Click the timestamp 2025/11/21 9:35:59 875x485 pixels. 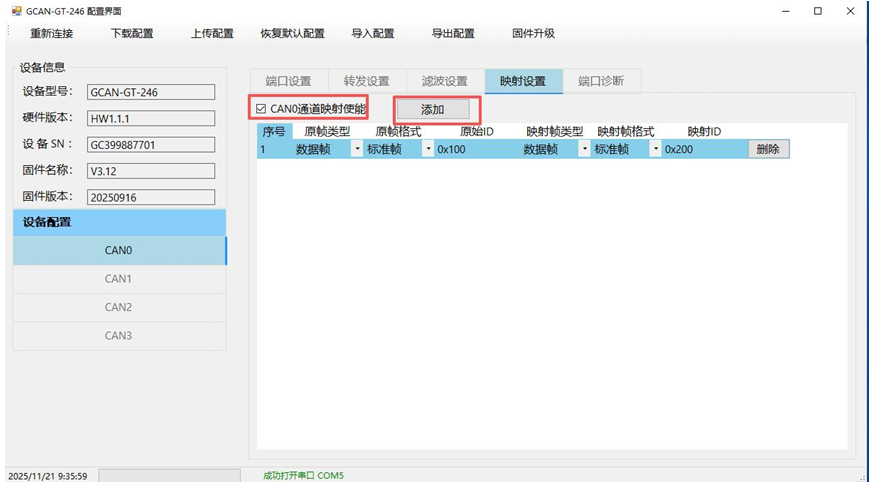47,476
